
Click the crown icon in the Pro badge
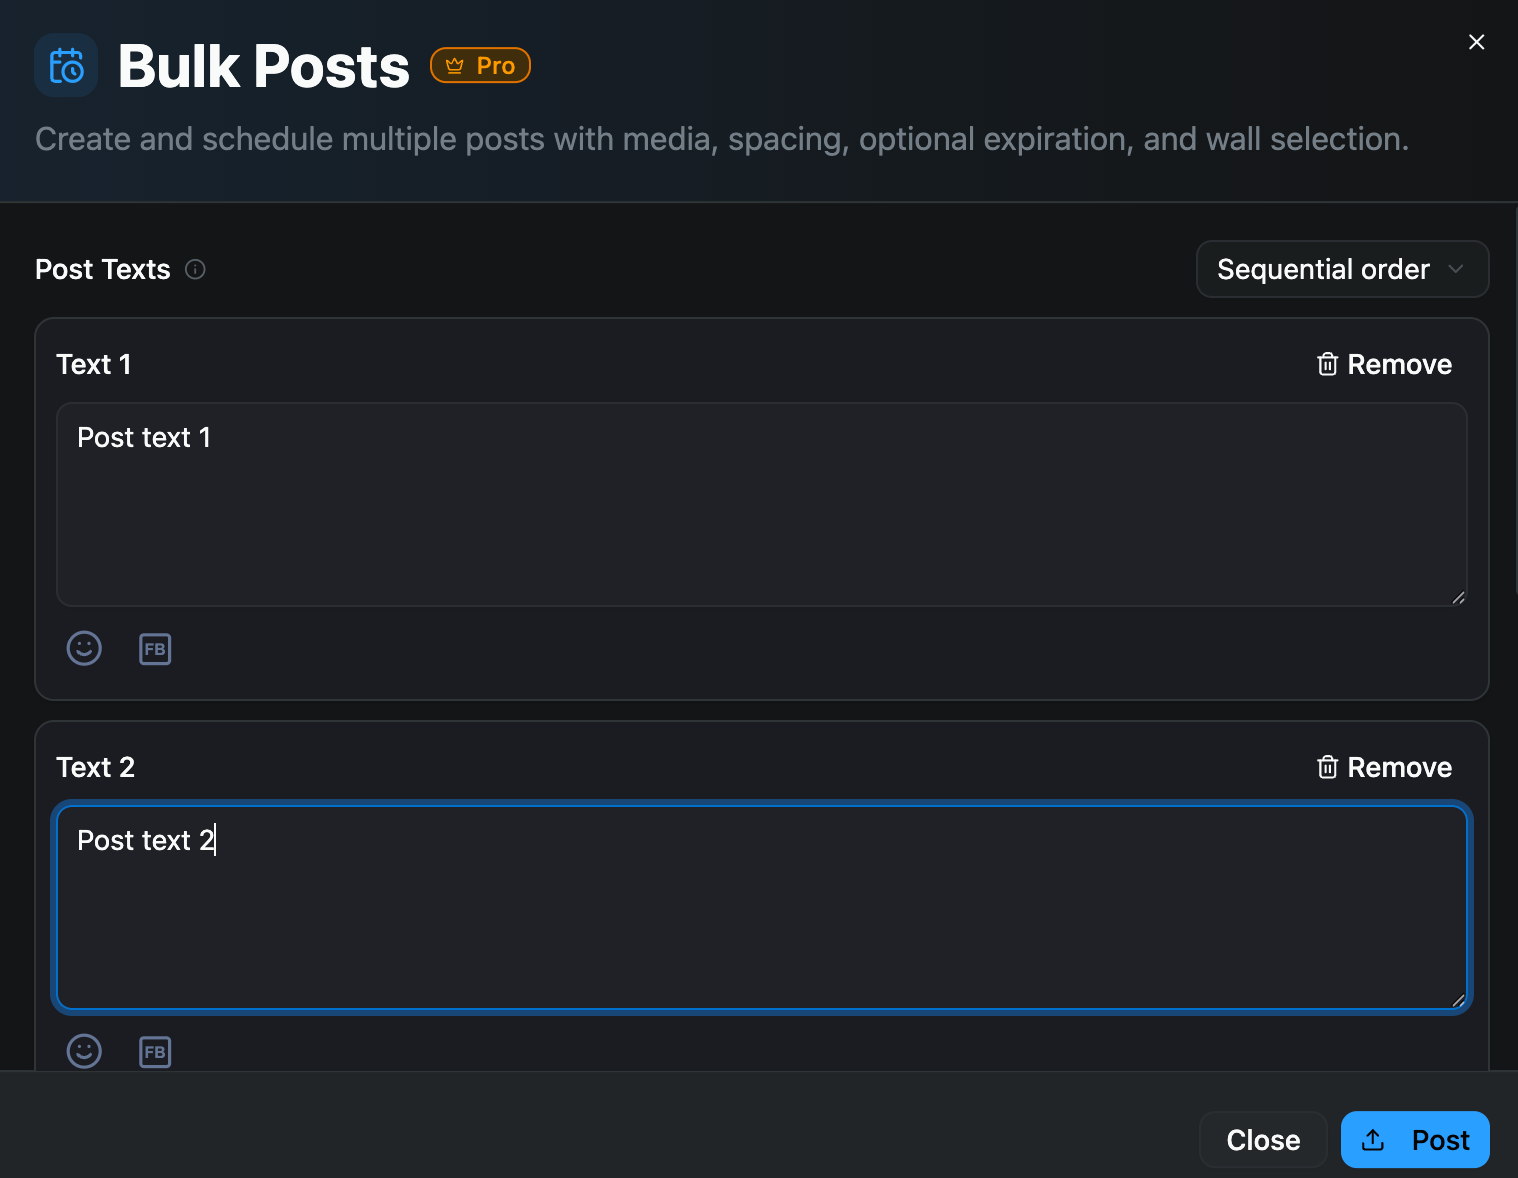point(455,64)
